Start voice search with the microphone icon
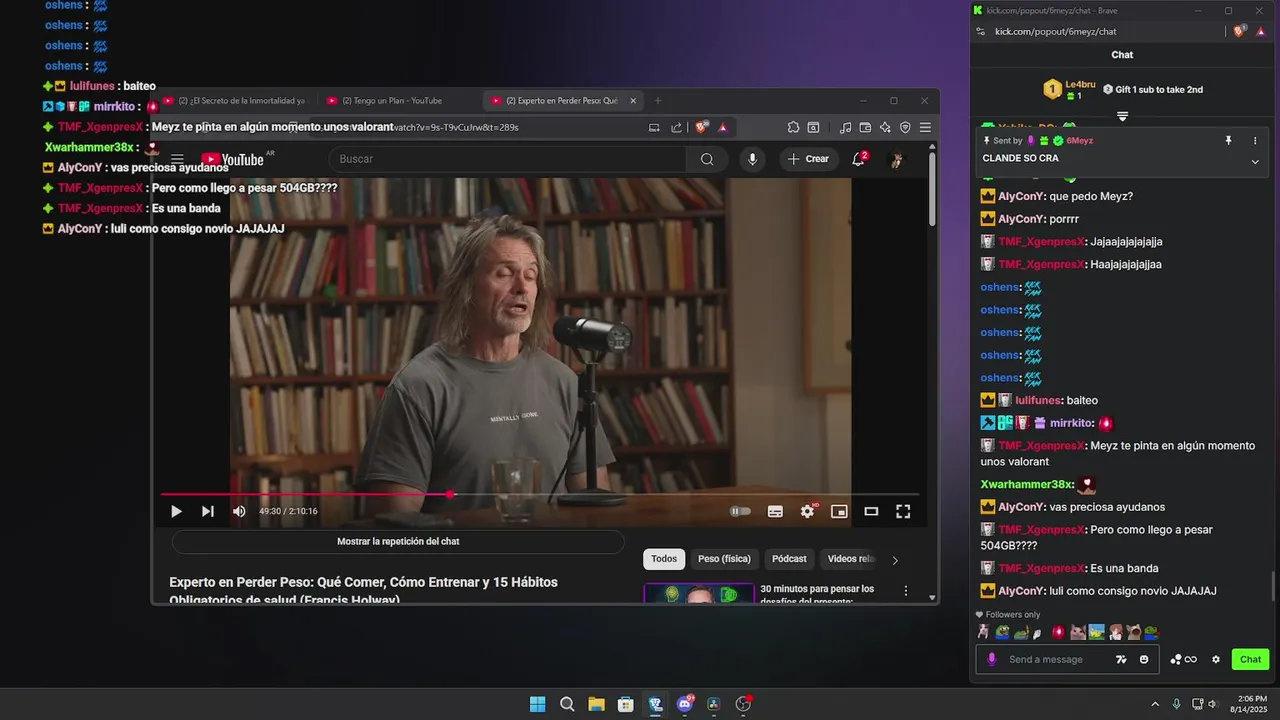Viewport: 1280px width, 720px height. tap(752, 159)
